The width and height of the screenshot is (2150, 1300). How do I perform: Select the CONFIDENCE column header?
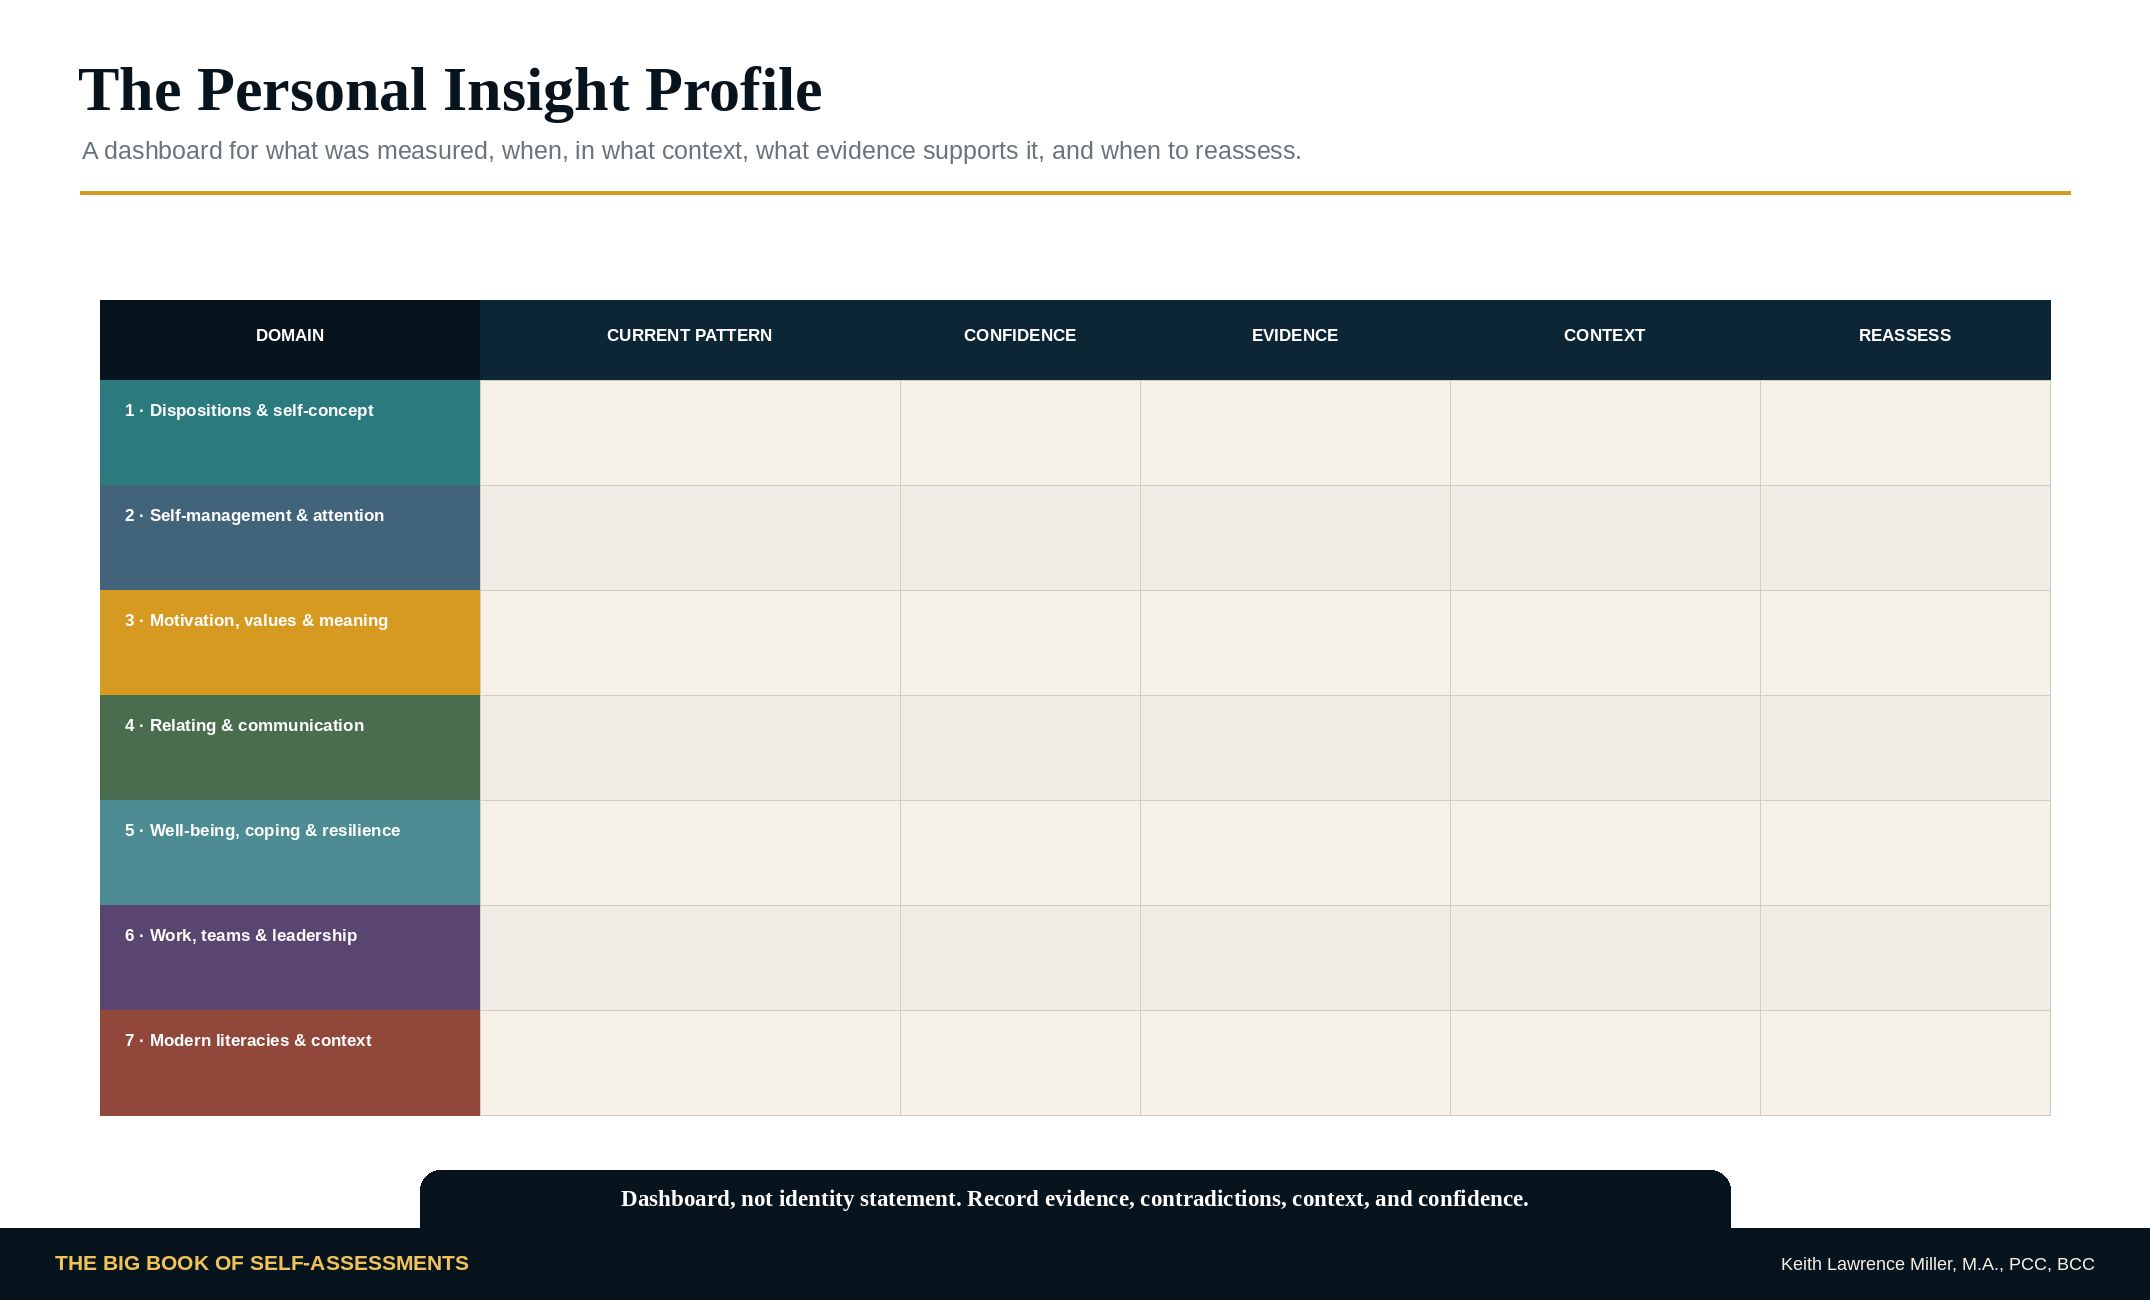[1020, 340]
